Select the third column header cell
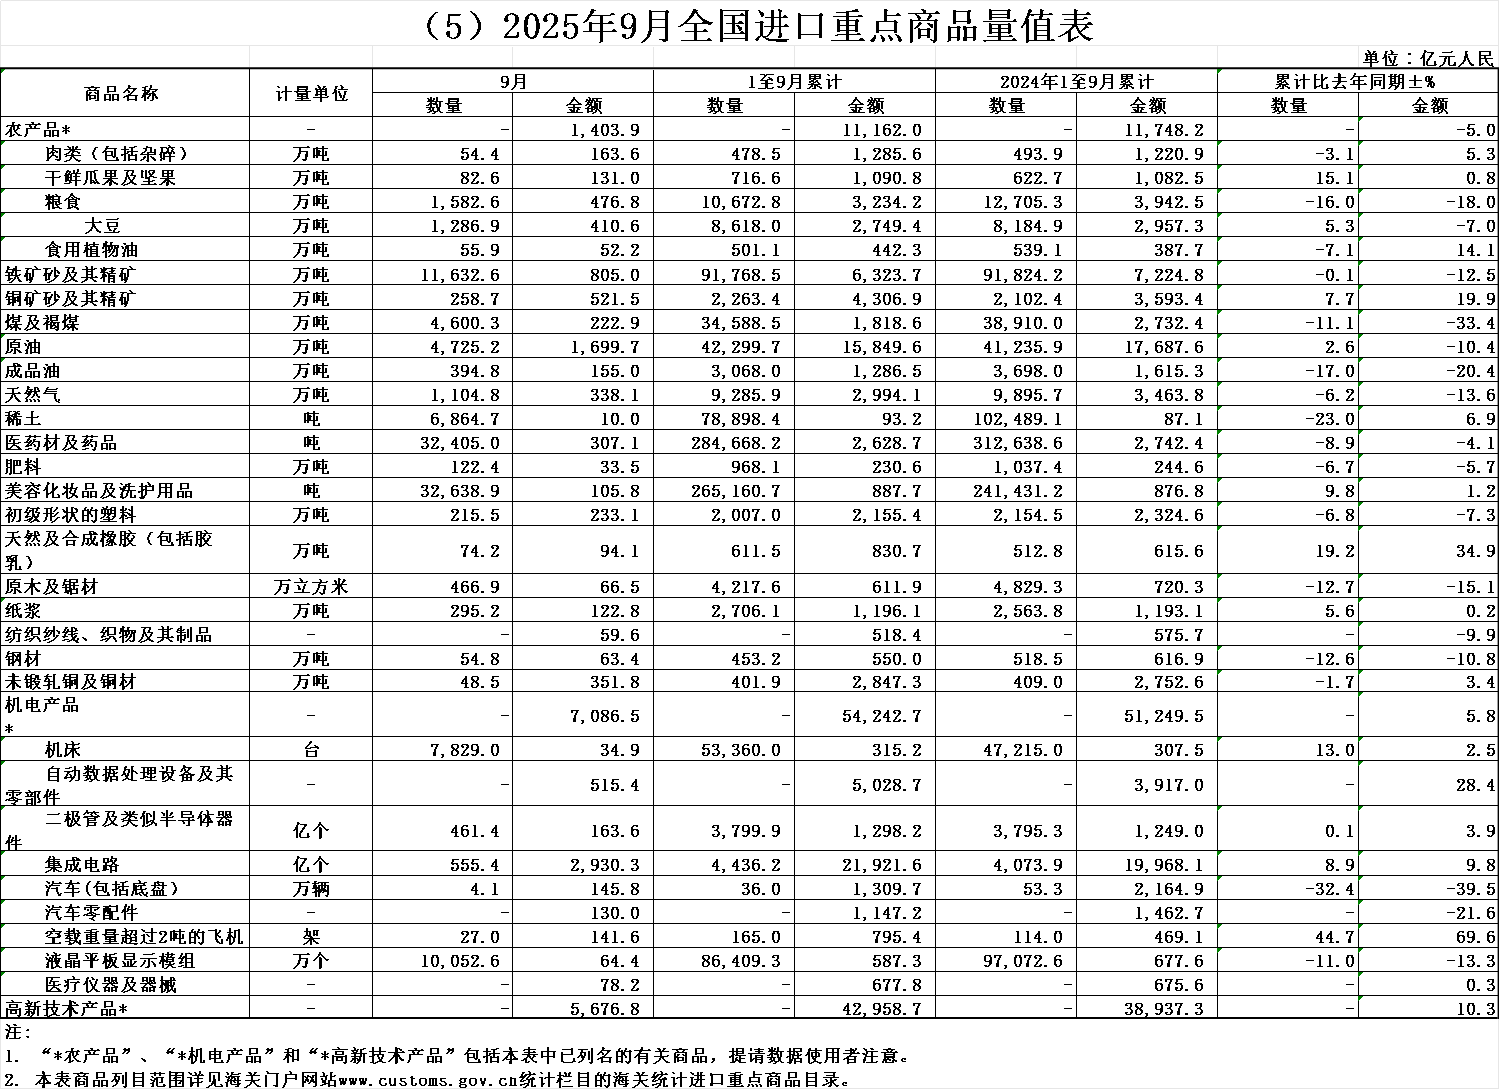The image size is (1502, 1089). (442, 57)
